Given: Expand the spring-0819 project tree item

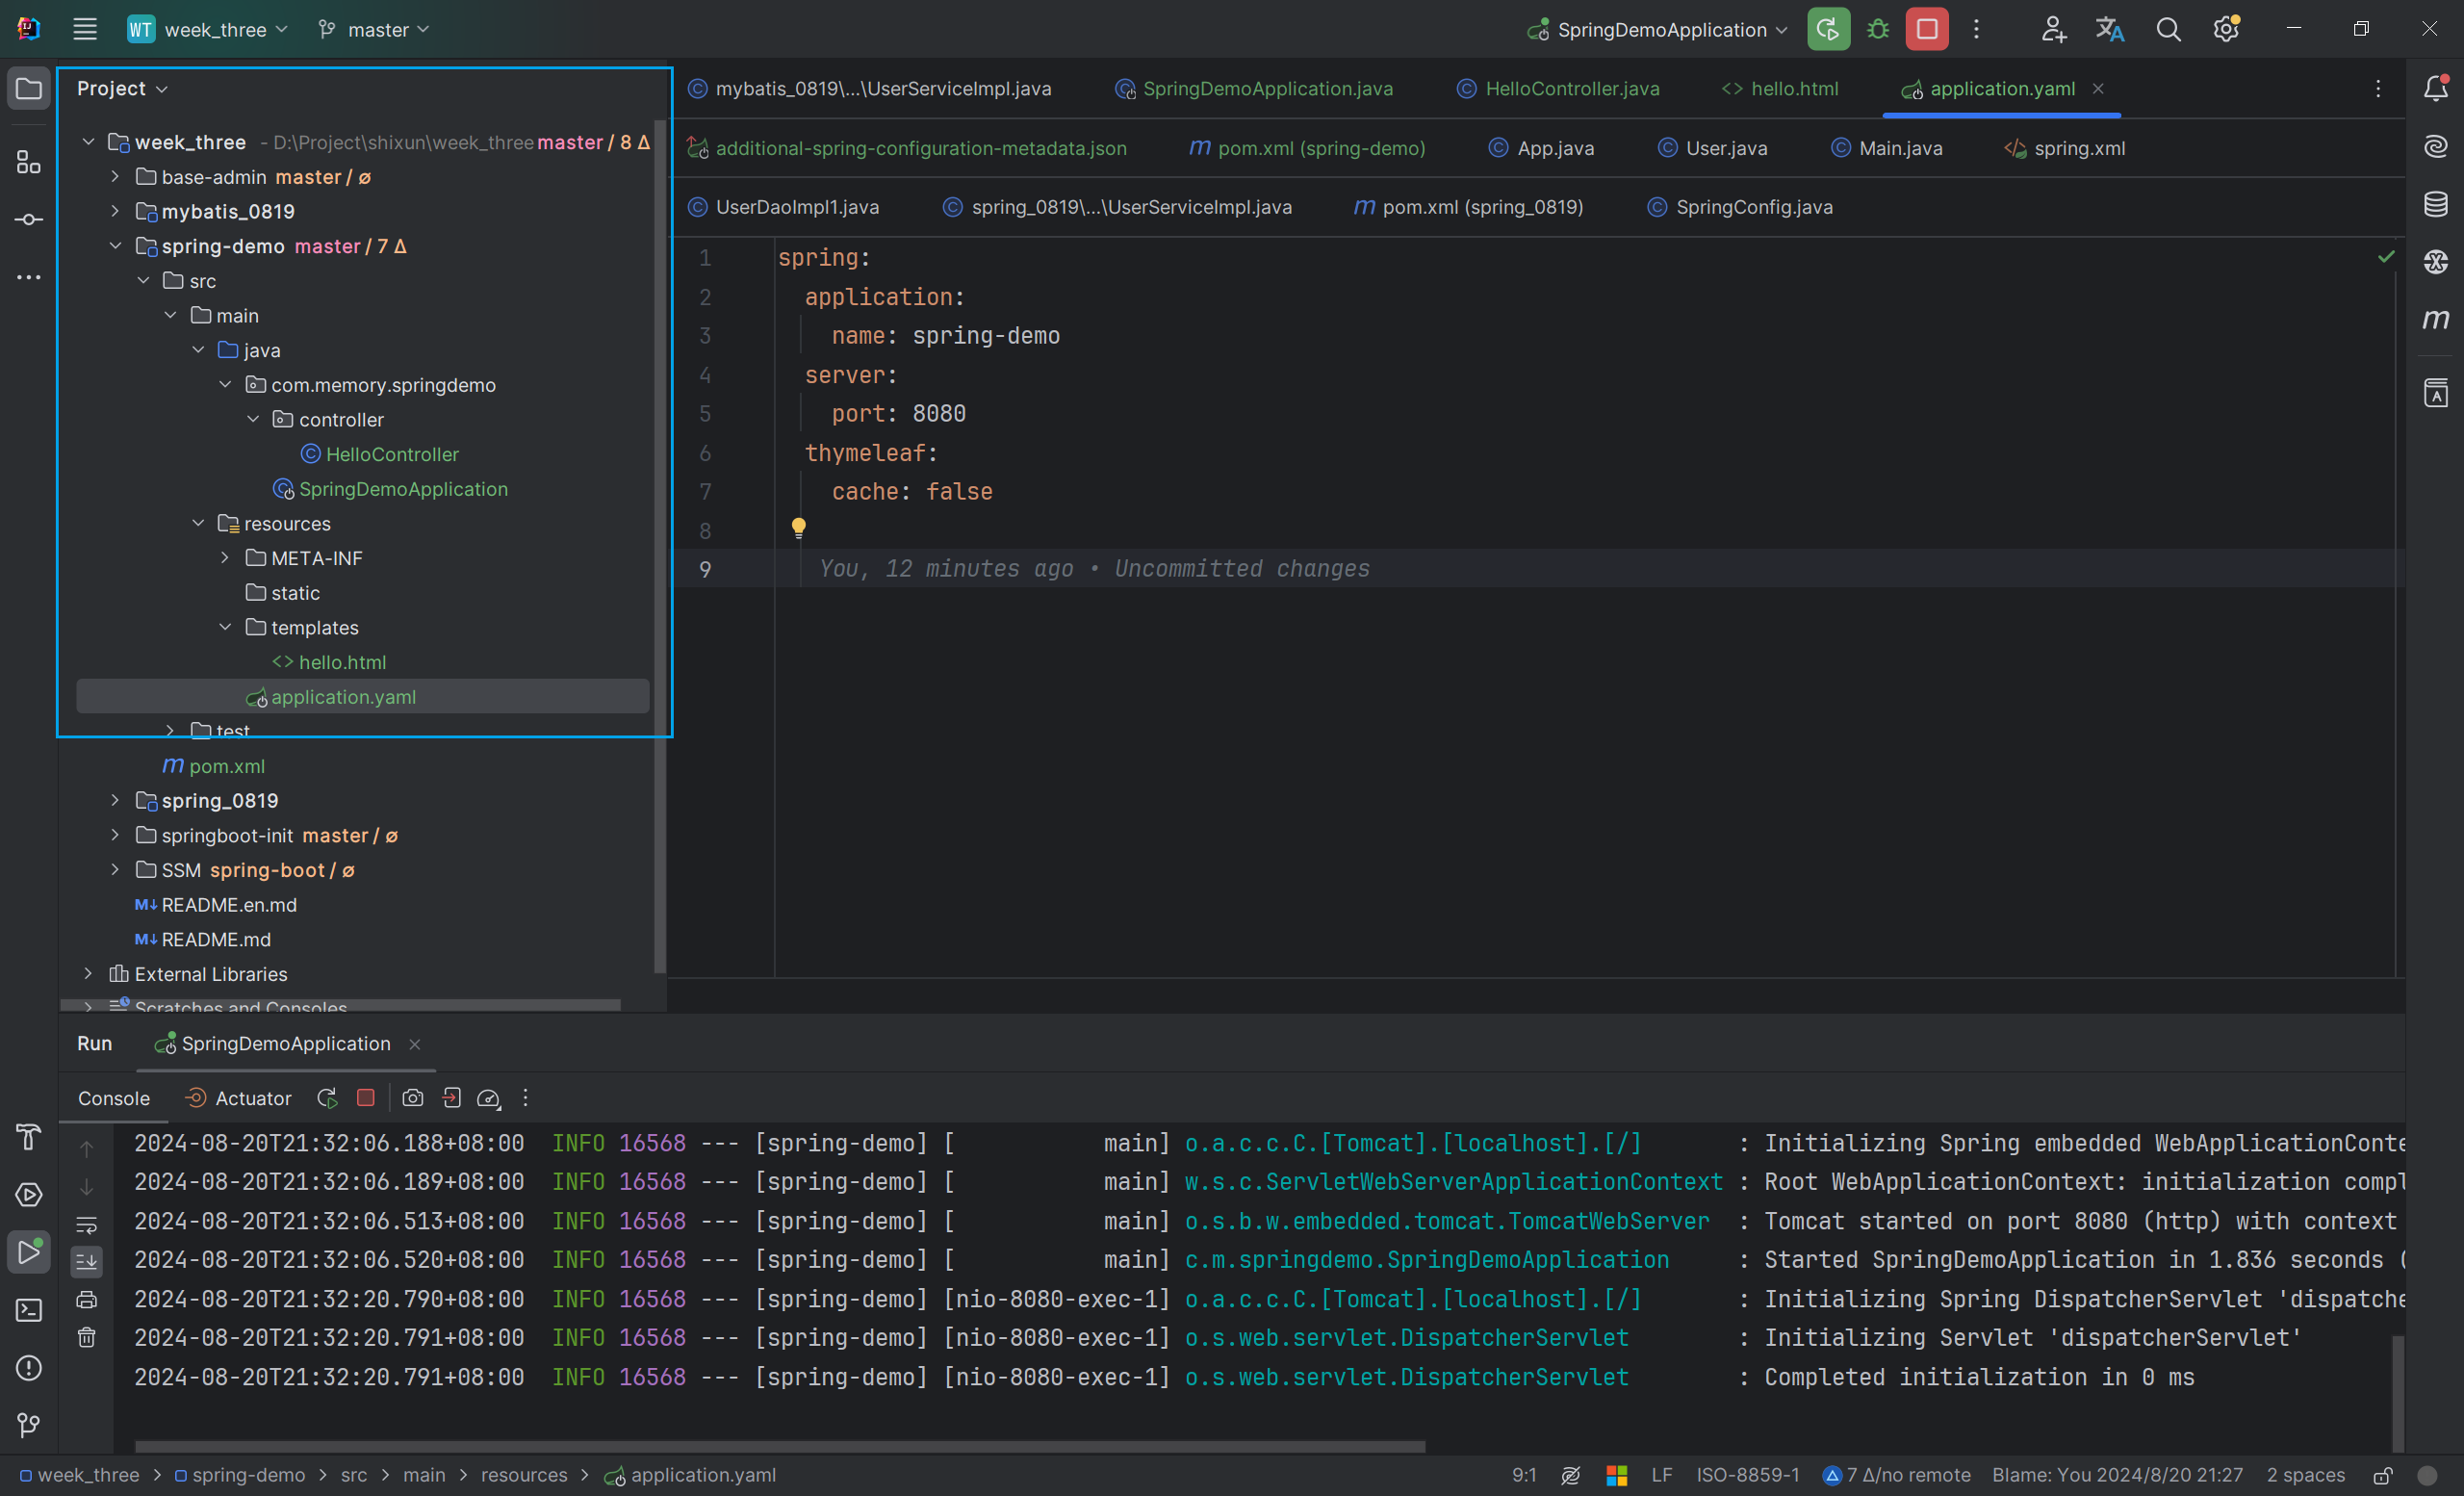Looking at the screenshot, I should tap(111, 801).
